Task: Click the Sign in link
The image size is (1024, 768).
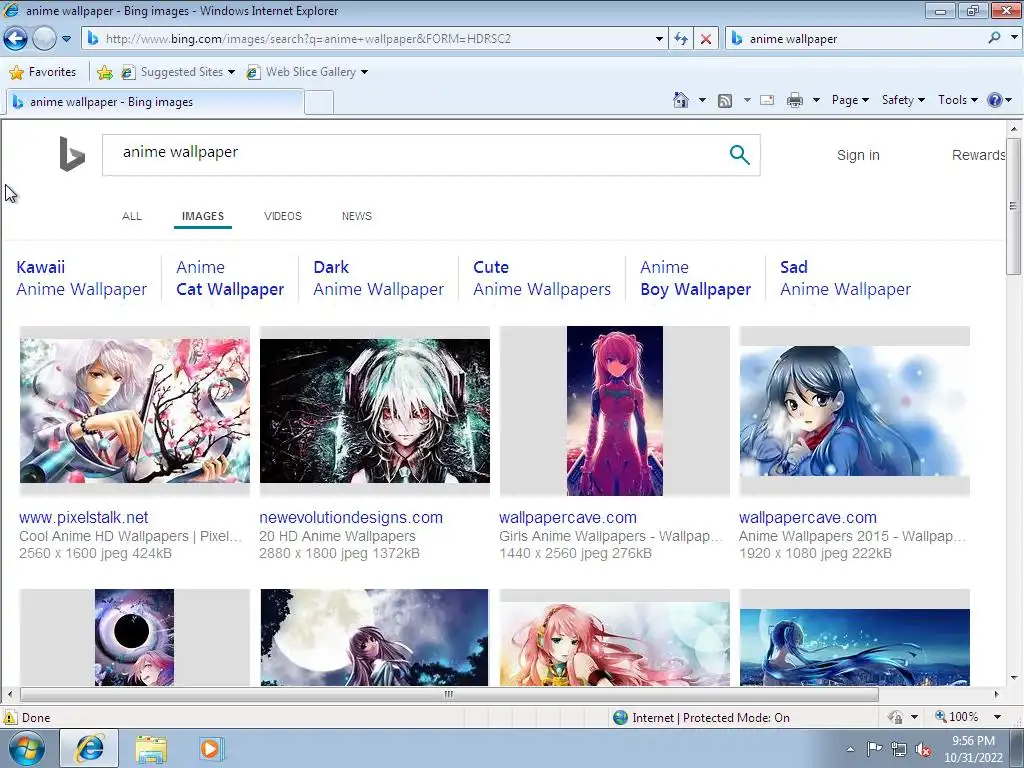Action: tap(858, 155)
